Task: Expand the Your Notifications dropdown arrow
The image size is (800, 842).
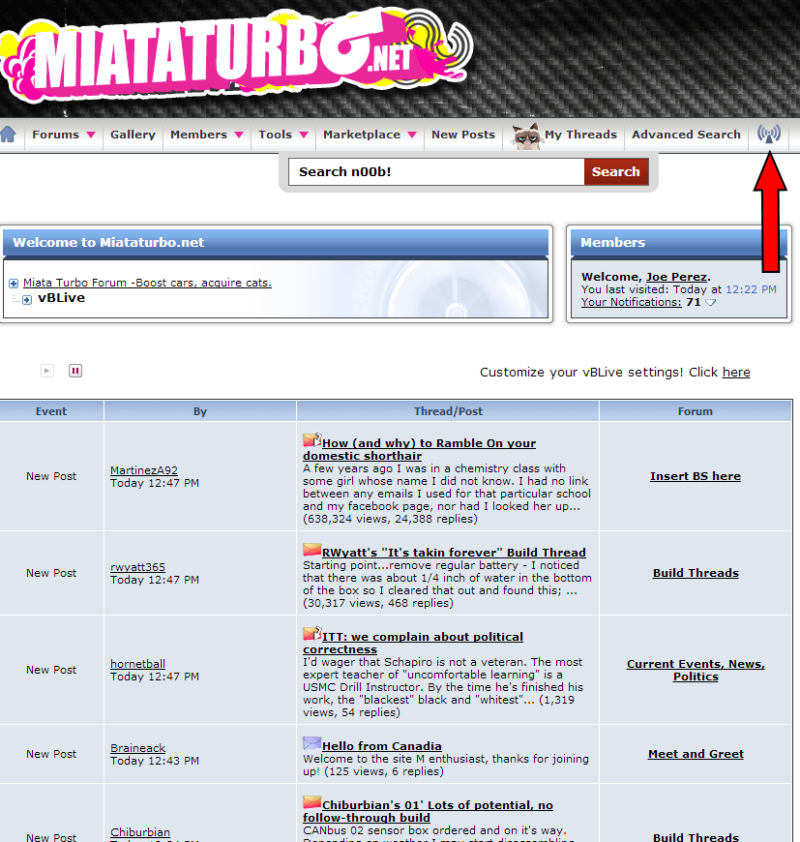Action: point(710,302)
